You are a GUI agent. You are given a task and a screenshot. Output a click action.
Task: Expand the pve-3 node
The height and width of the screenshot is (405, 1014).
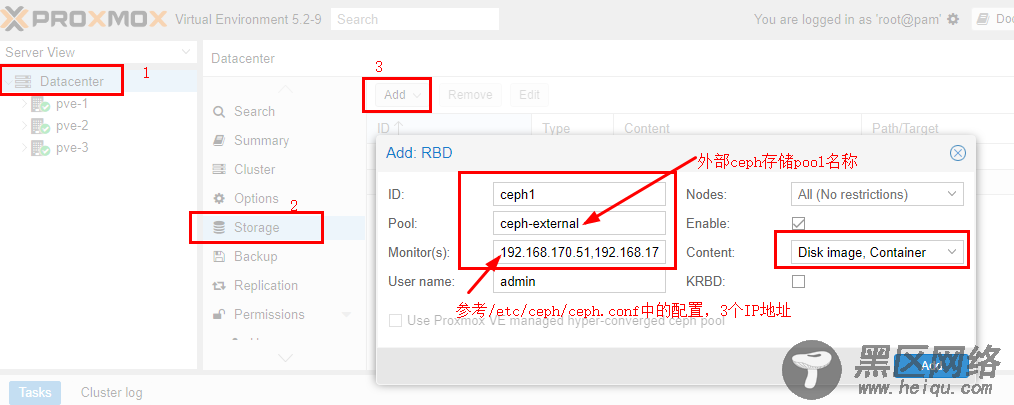point(25,148)
